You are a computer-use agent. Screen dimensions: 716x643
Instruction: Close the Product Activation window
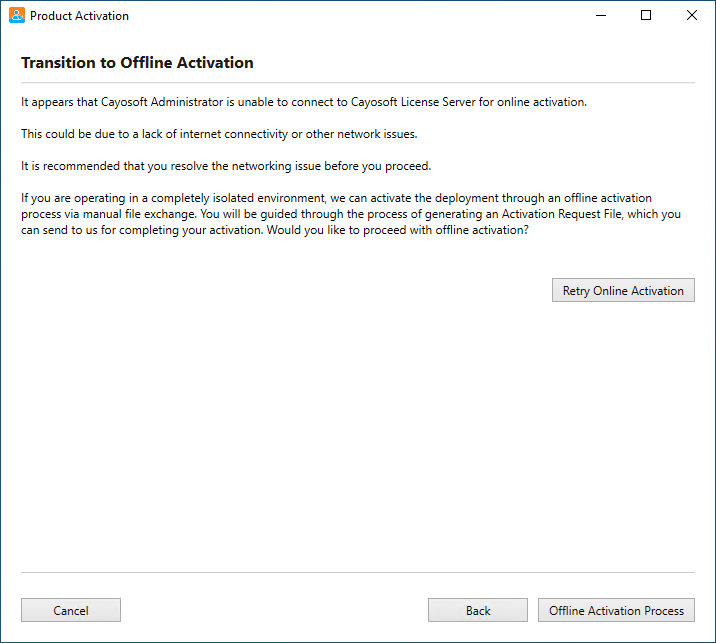tap(691, 16)
